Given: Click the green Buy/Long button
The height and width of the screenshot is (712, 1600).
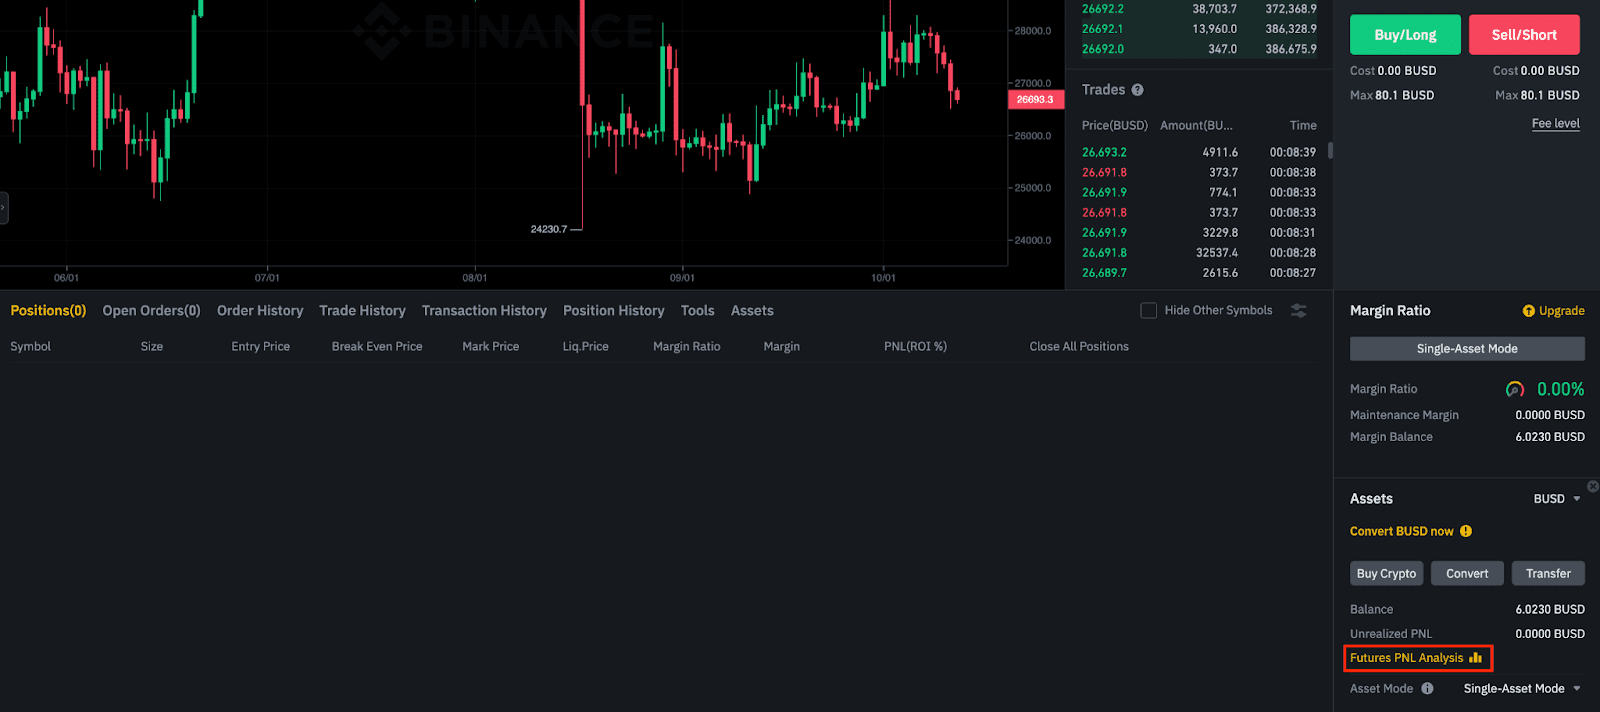Looking at the screenshot, I should [x=1405, y=35].
